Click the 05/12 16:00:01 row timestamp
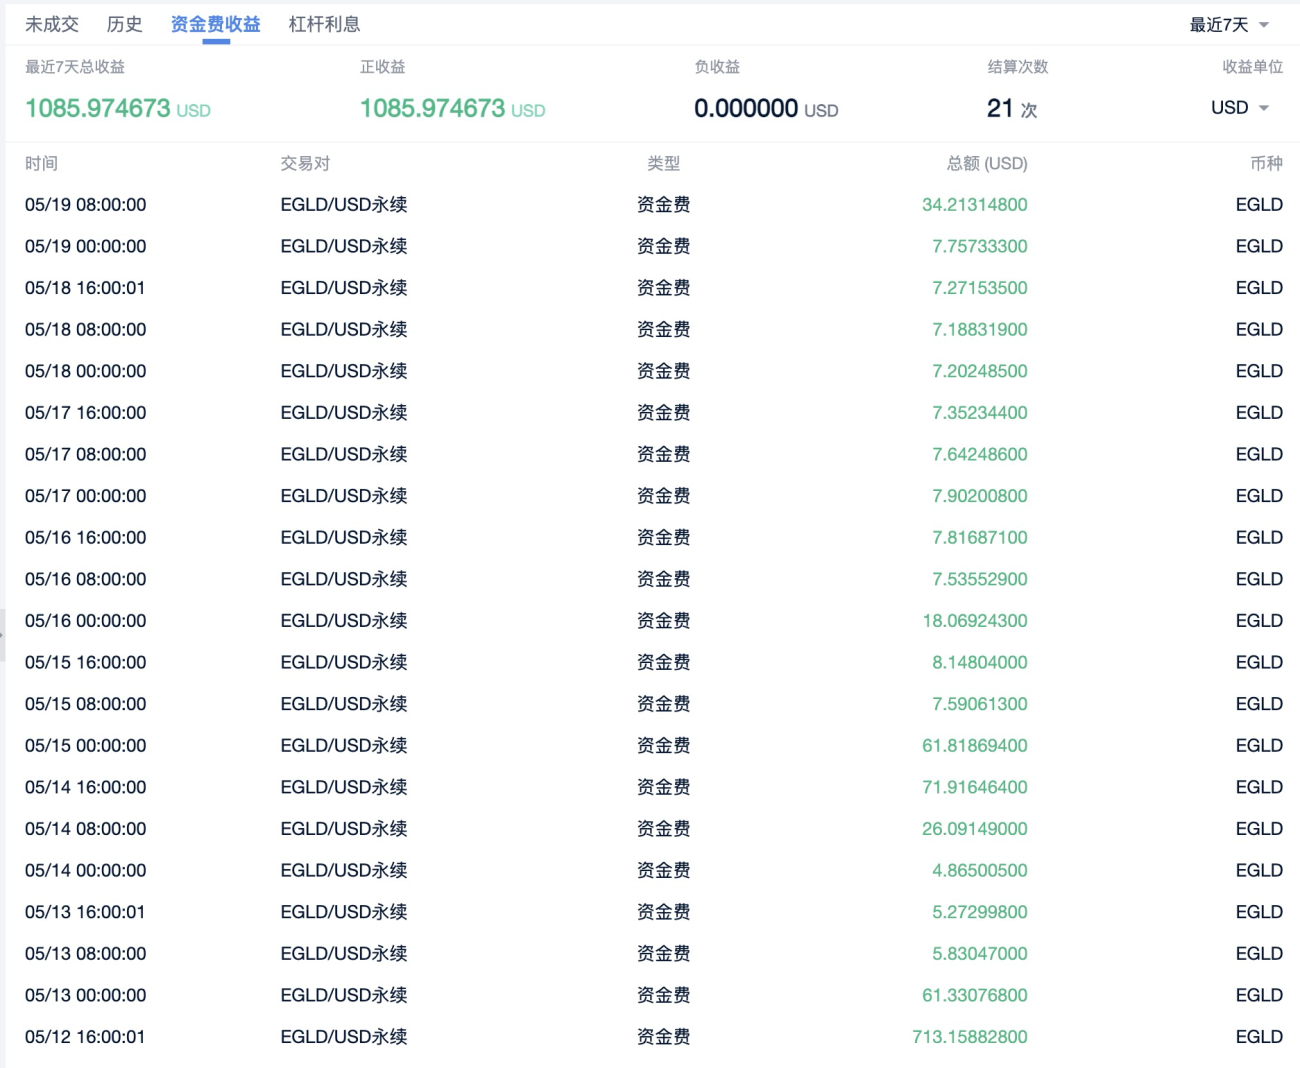1300x1068 pixels. [x=85, y=1037]
